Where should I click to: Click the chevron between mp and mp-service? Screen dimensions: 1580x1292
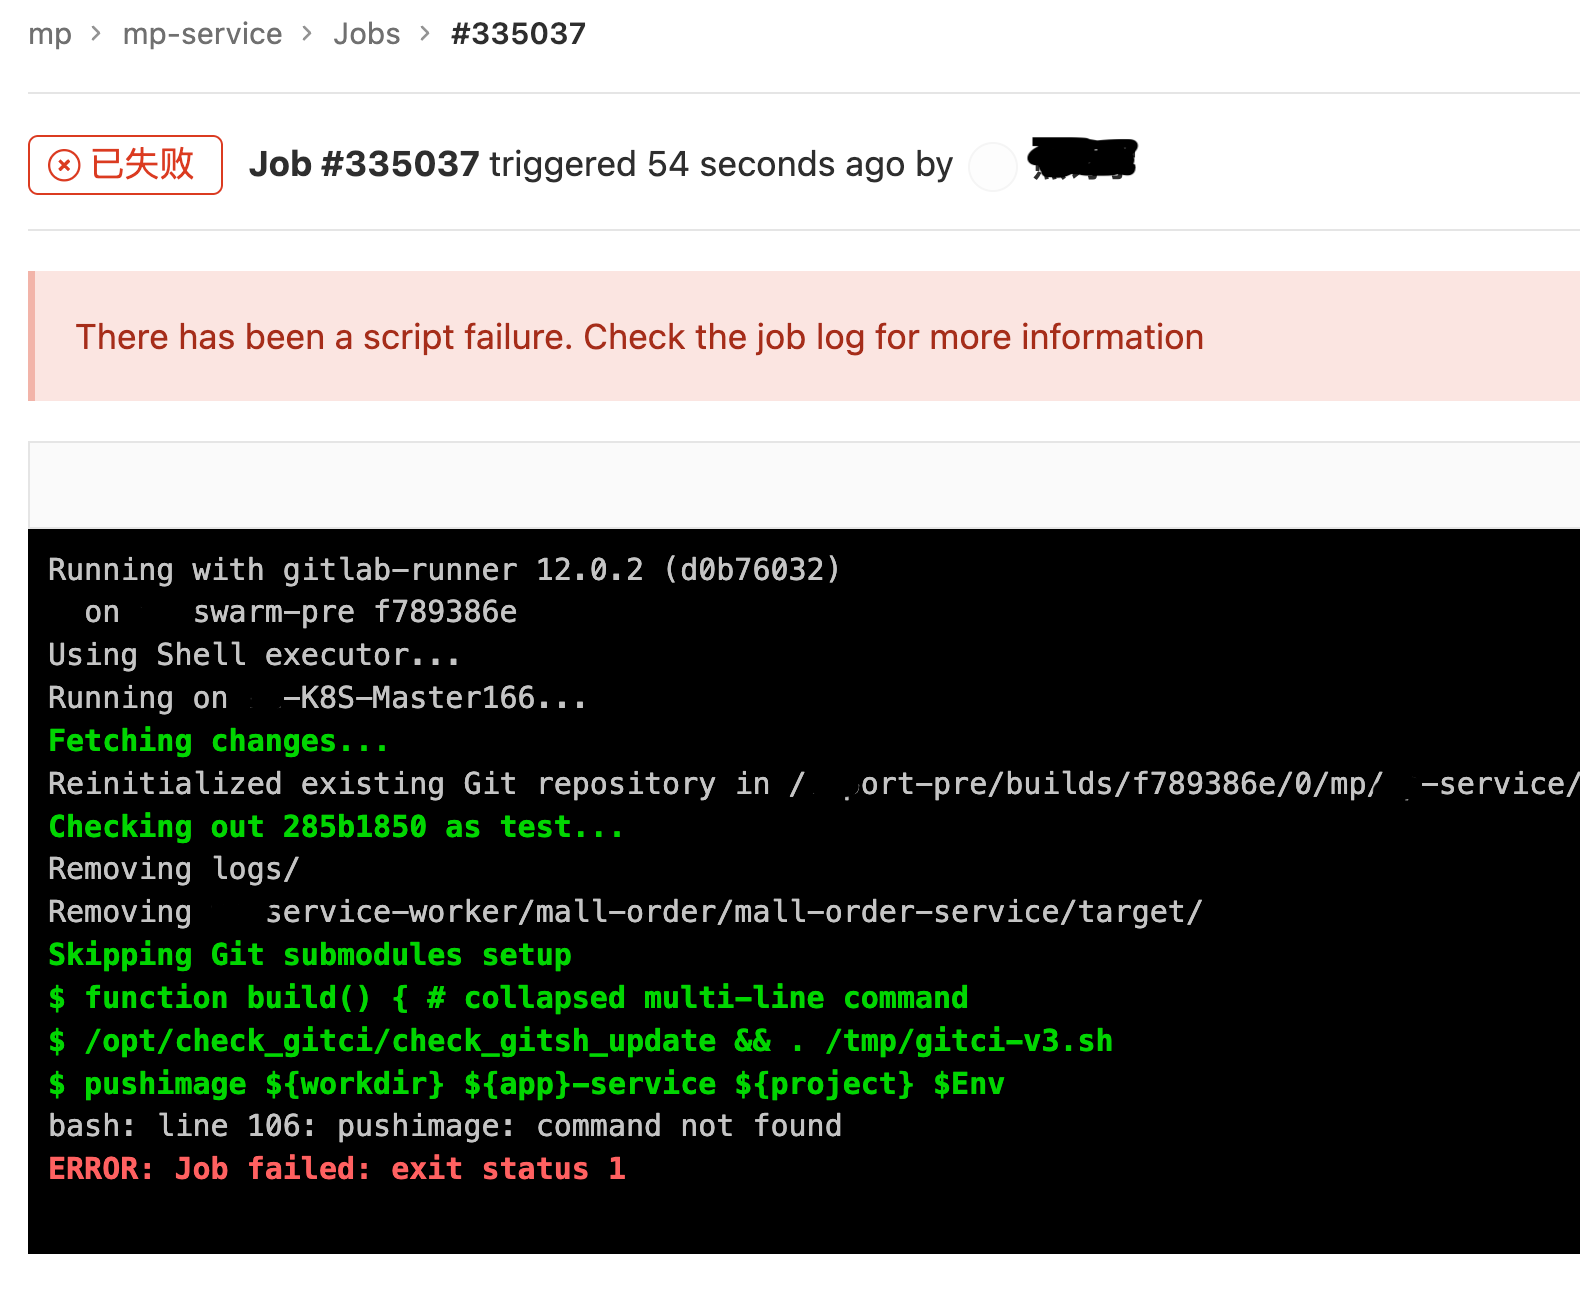coord(96,34)
